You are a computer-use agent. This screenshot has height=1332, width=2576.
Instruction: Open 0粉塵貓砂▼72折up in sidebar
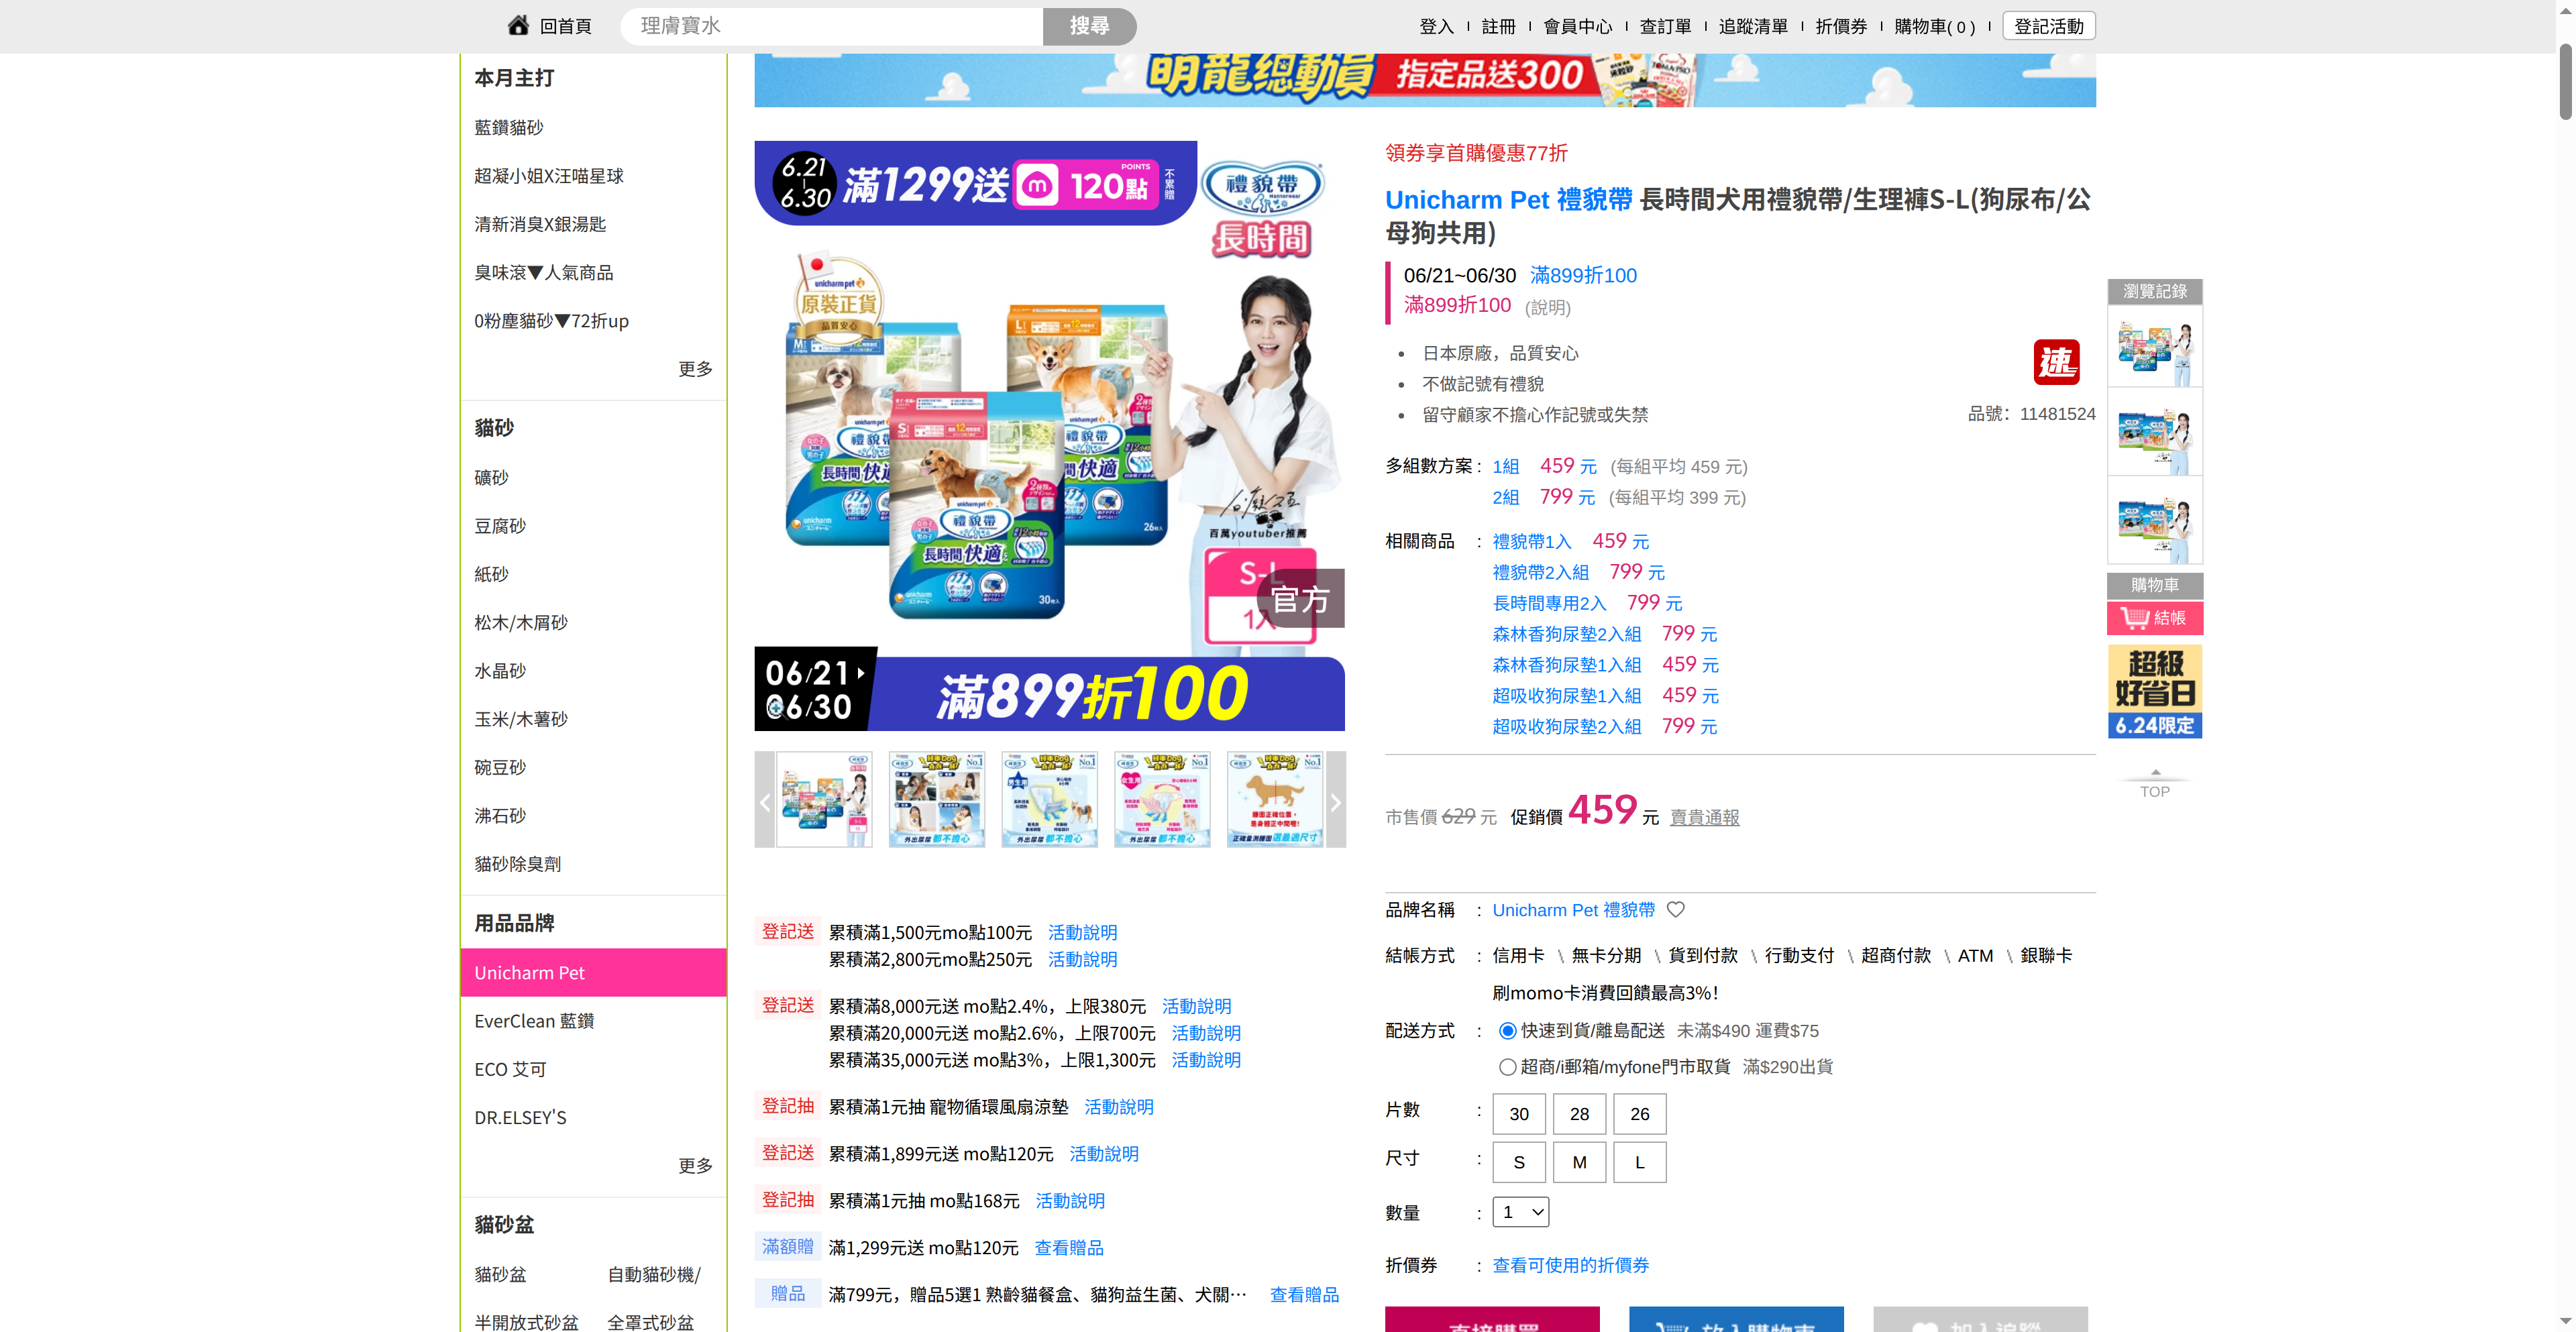point(551,321)
